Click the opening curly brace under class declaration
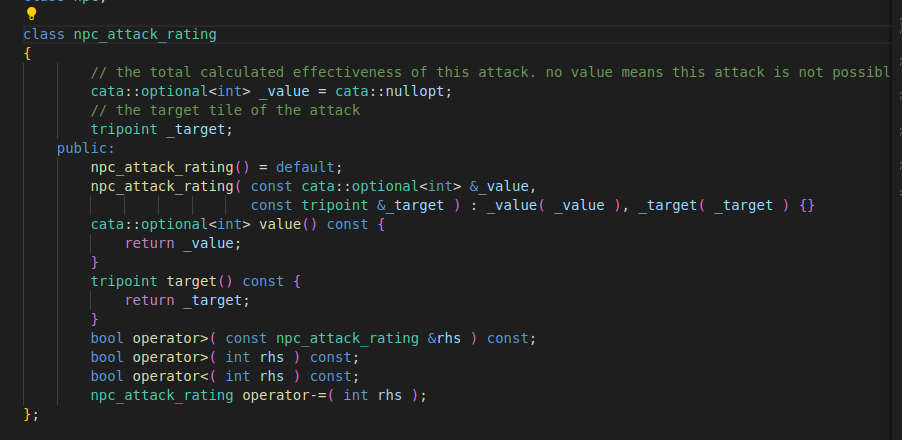This screenshot has width=902, height=440. 27,53
